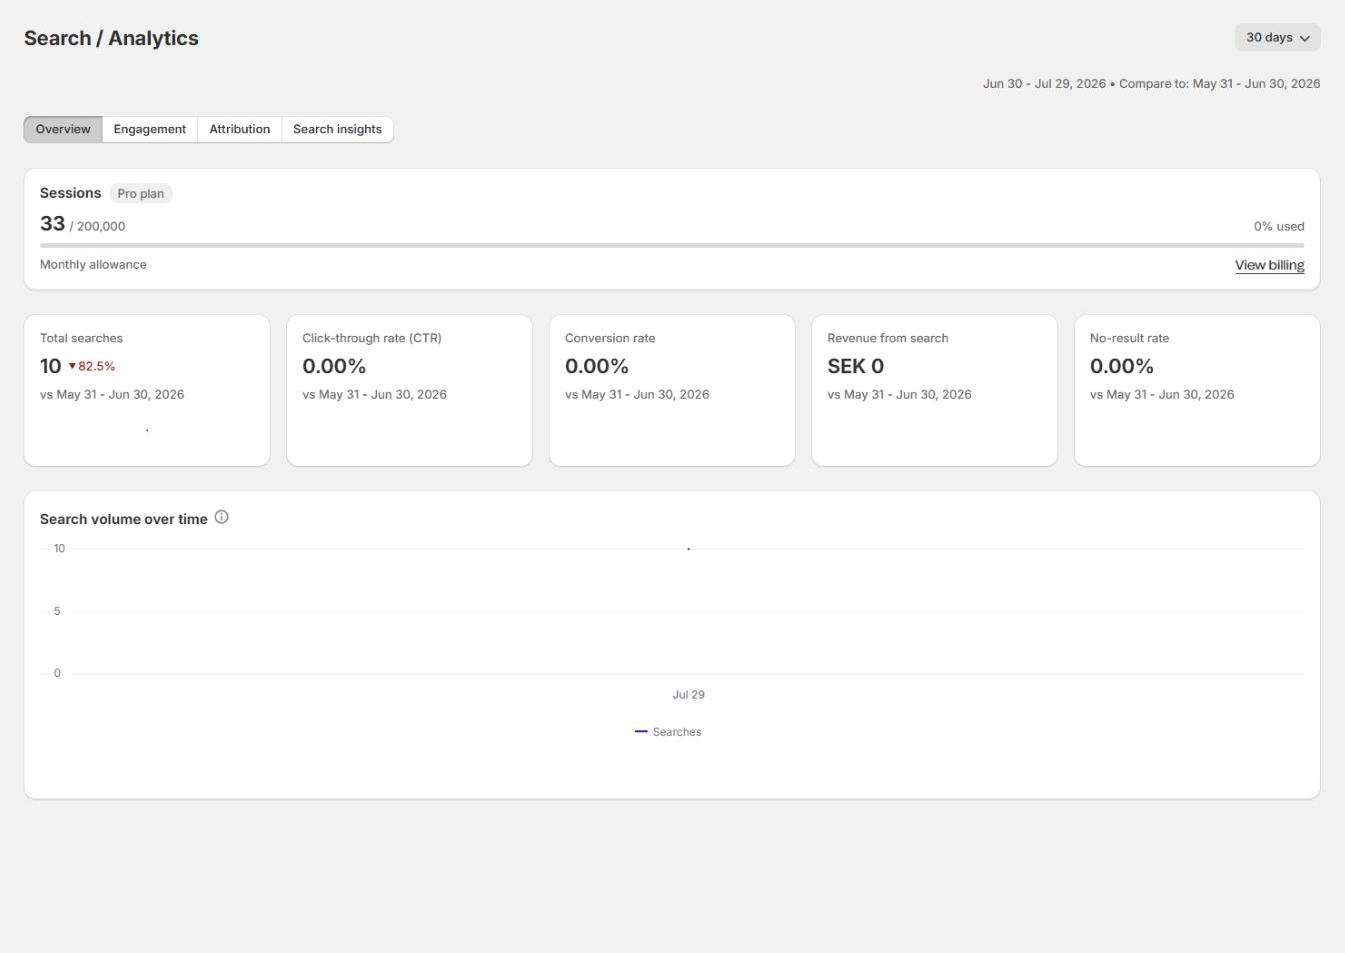The height and width of the screenshot is (953, 1345).
Task: Toggle the Searches legend item in the chart
Action: click(x=668, y=732)
